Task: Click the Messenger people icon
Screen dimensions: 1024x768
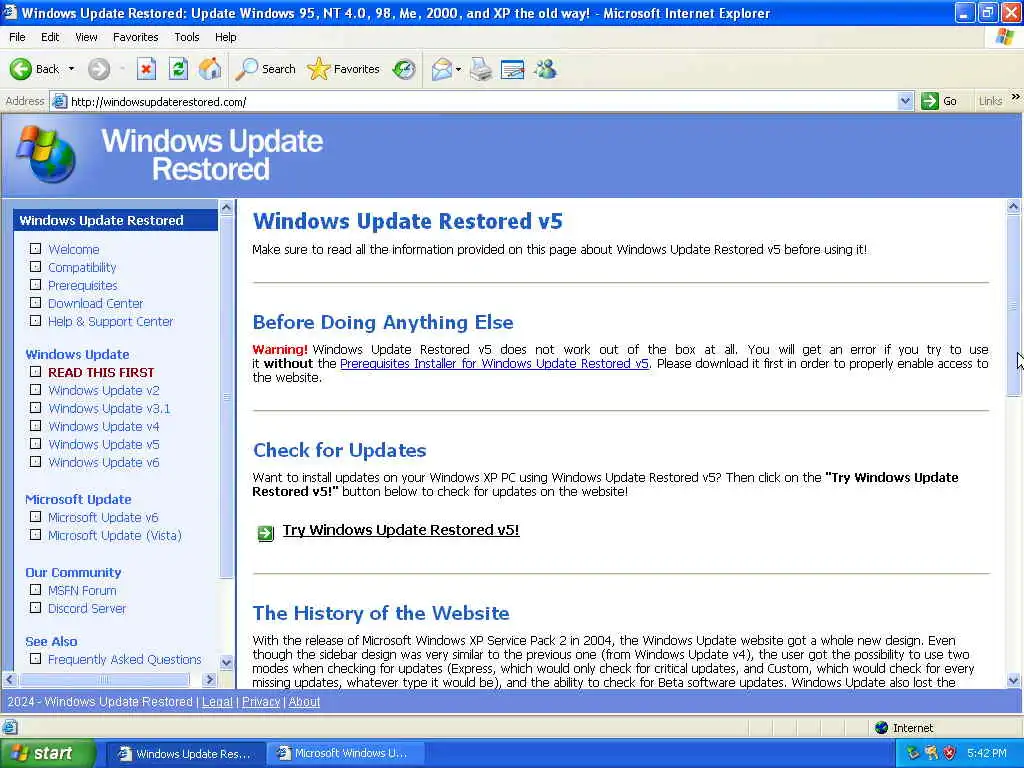Action: (545, 69)
